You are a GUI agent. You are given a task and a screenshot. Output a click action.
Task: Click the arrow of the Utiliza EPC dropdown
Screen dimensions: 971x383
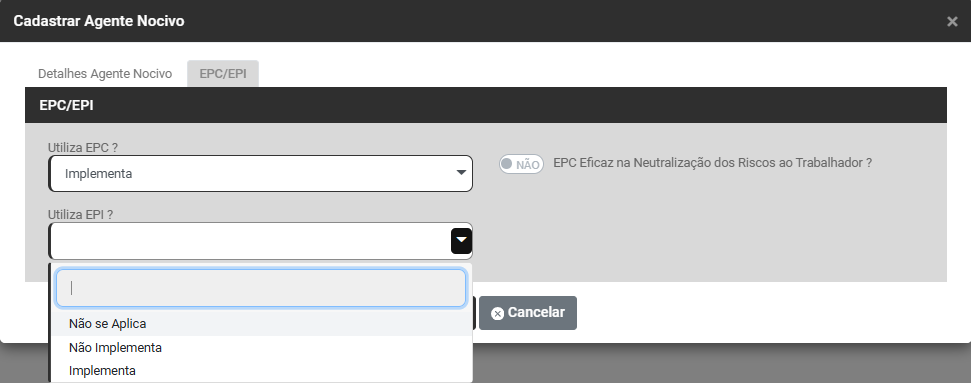point(461,173)
